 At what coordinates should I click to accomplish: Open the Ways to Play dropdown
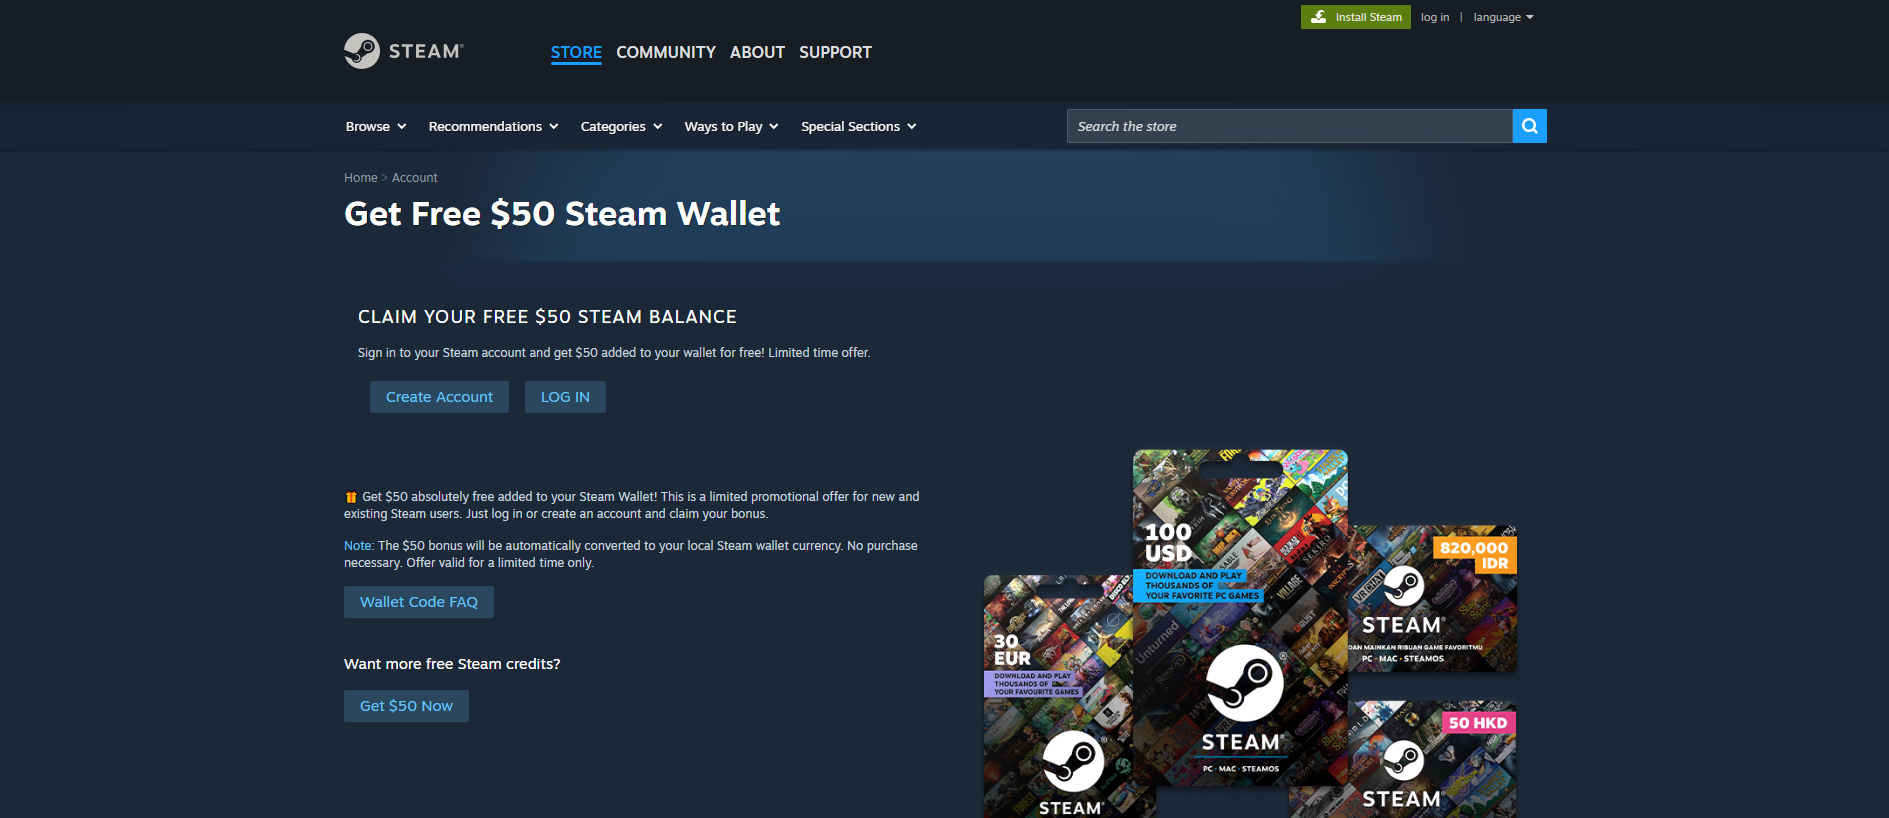pos(731,126)
